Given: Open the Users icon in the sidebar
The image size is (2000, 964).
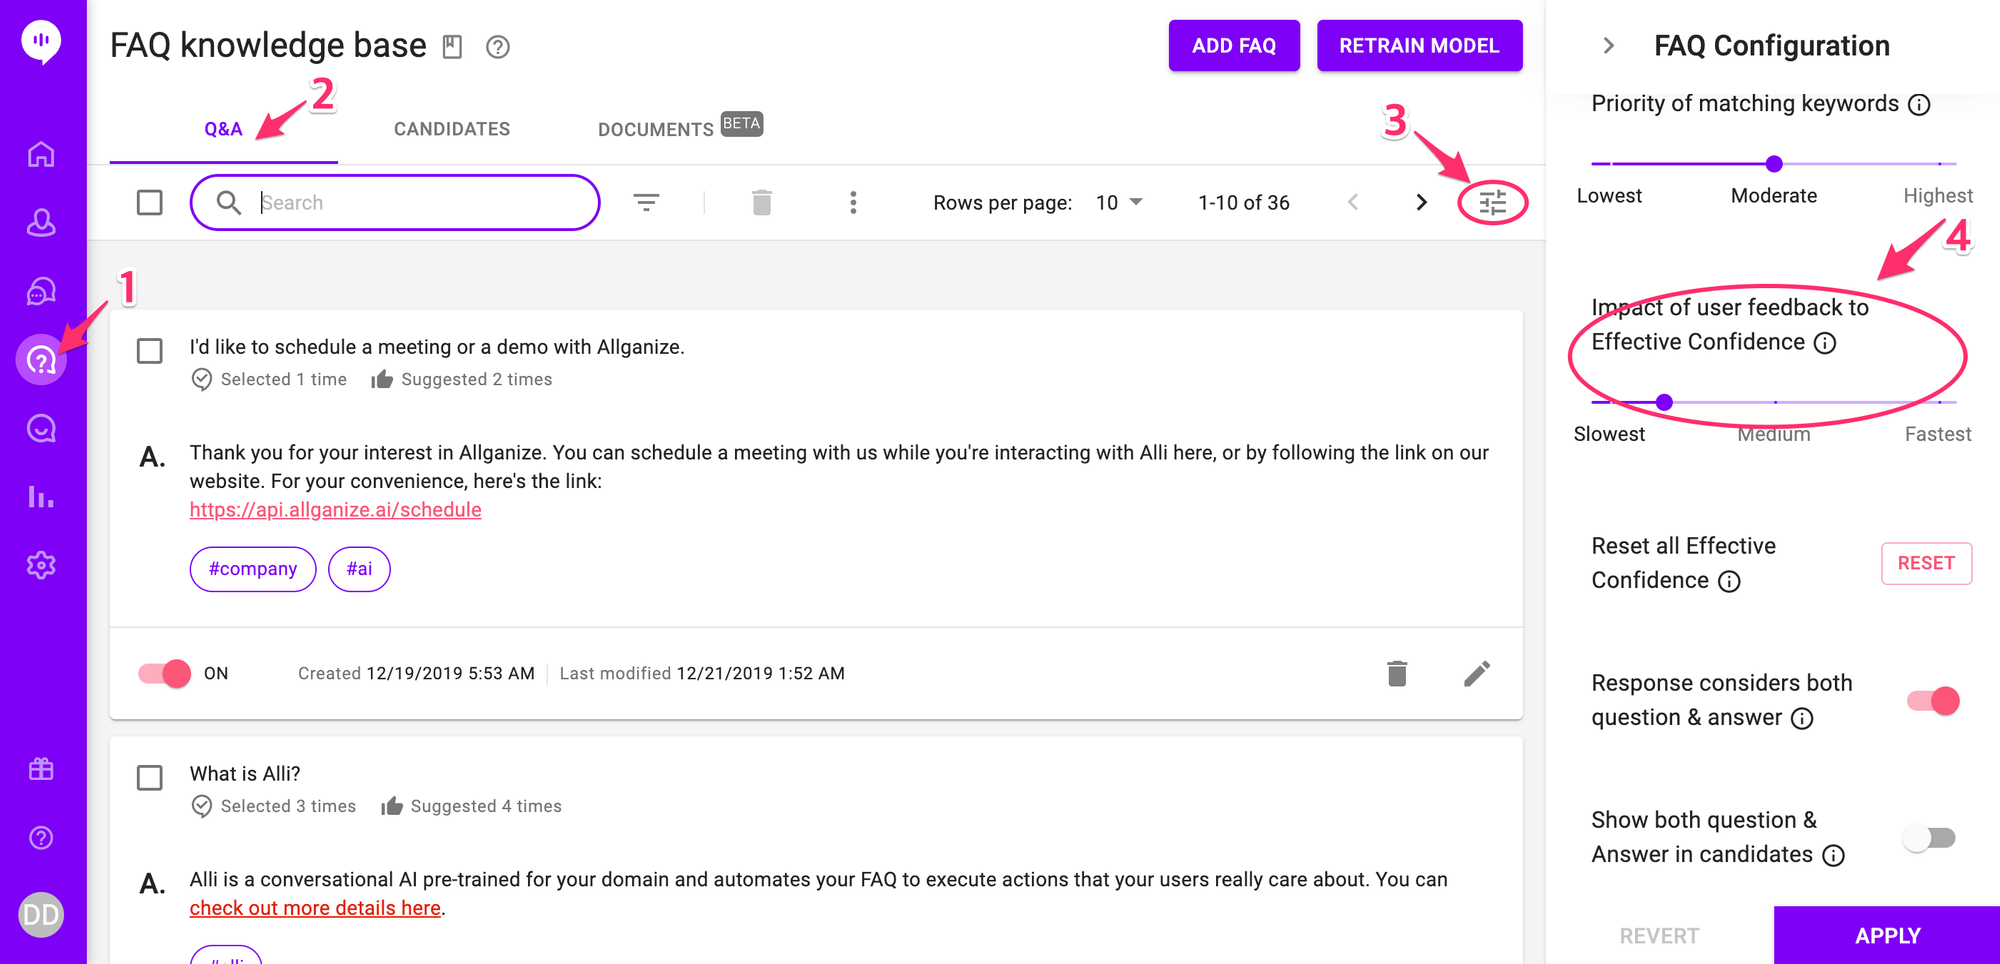Looking at the screenshot, I should coord(41,222).
